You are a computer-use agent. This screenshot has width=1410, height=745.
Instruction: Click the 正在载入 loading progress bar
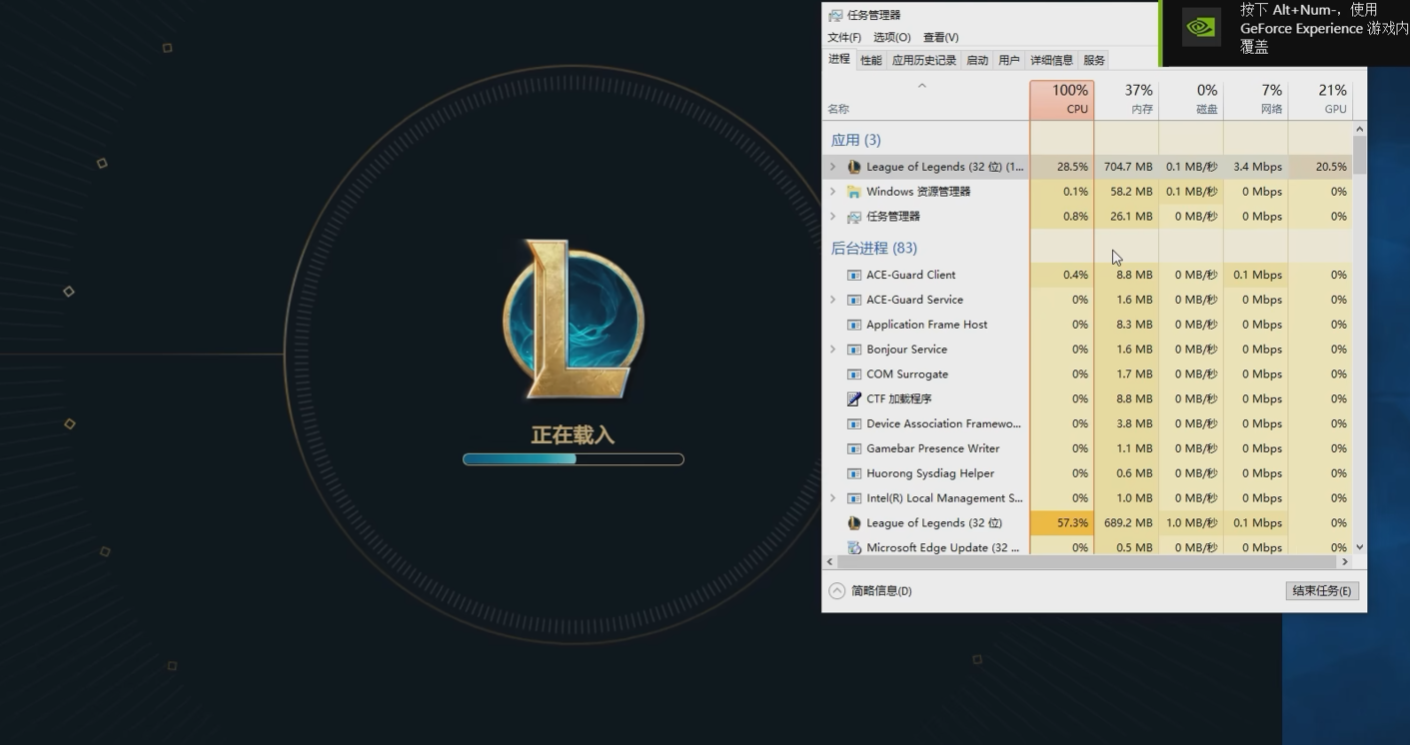click(573, 459)
